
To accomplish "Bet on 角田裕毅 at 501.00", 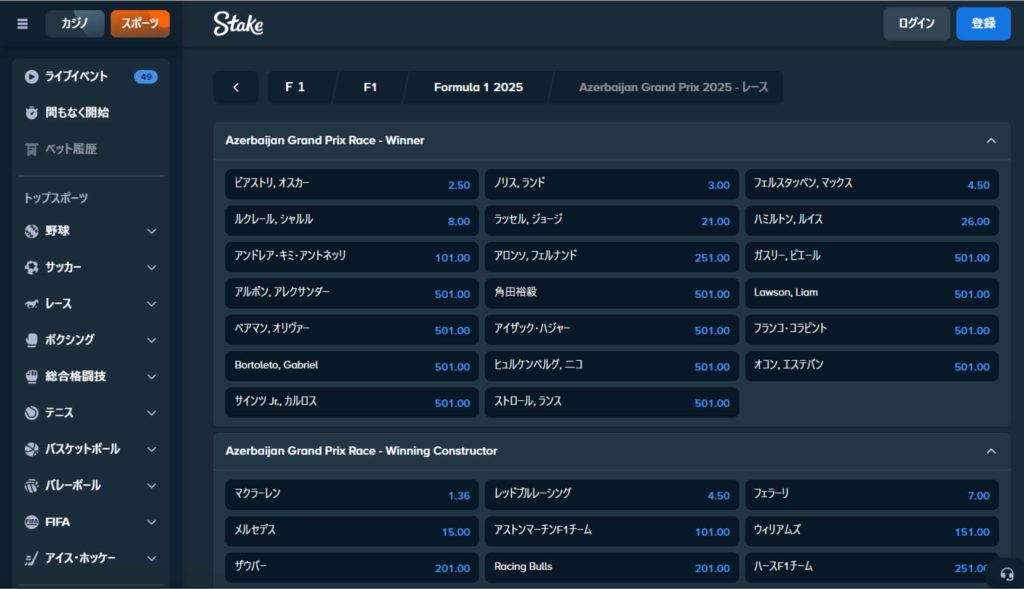I will [611, 294].
